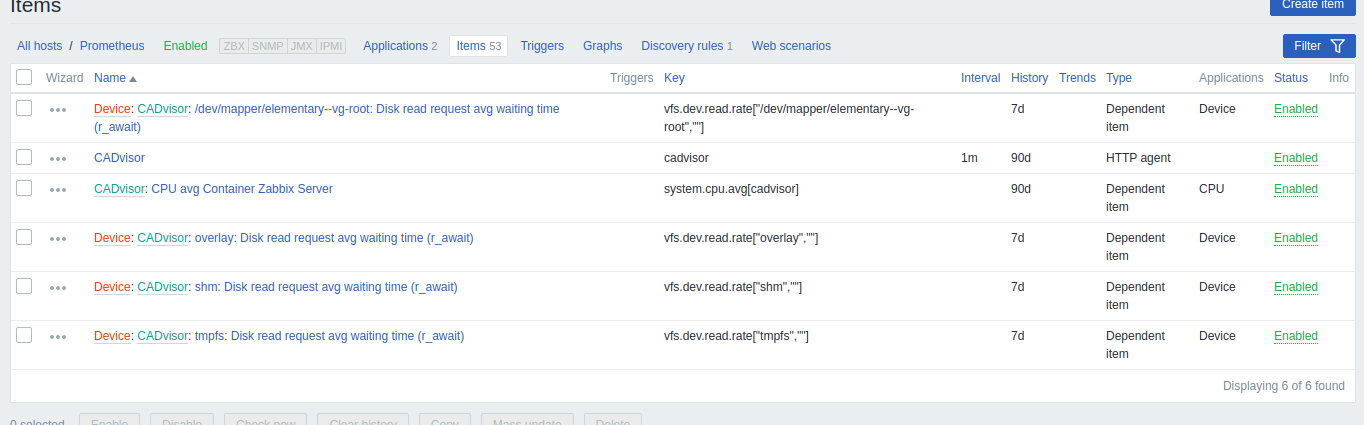Image resolution: width=1364 pixels, height=425 pixels.
Task: Switch to the Triggers tab
Action: point(542,46)
